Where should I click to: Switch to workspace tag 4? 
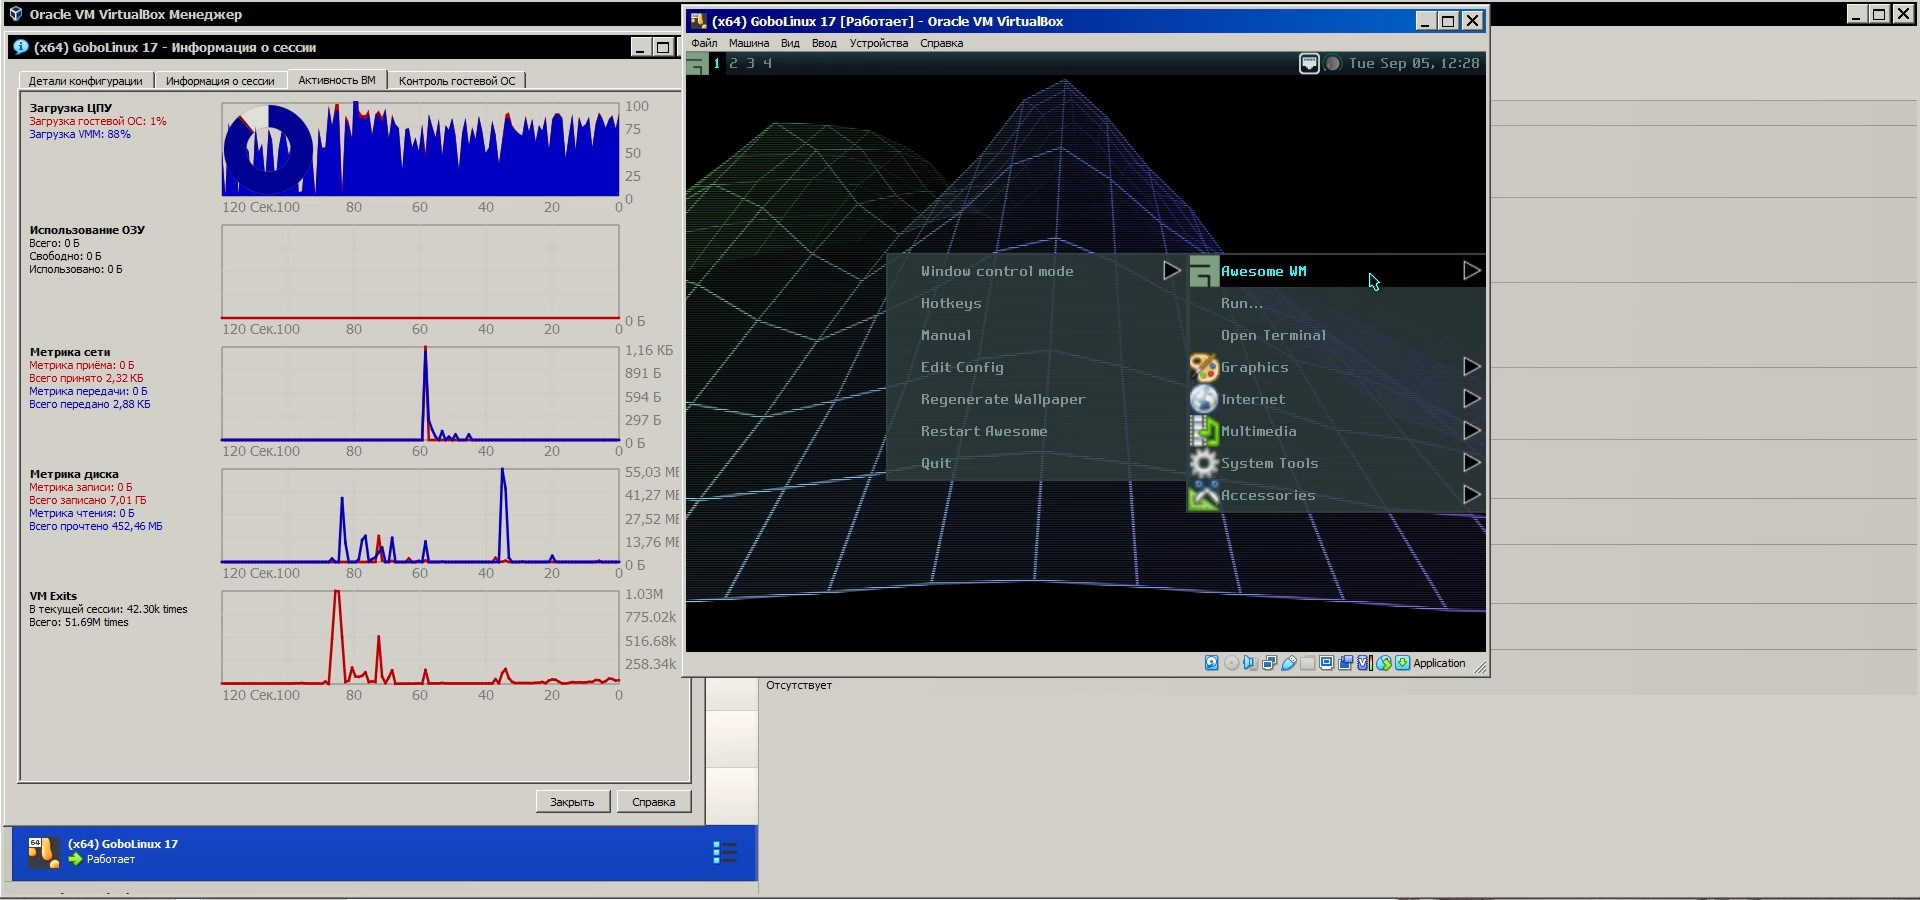767,64
